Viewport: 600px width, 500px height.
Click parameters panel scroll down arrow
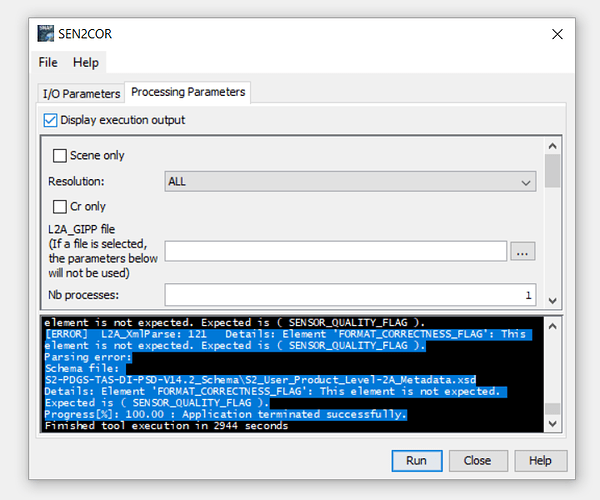[x=552, y=301]
